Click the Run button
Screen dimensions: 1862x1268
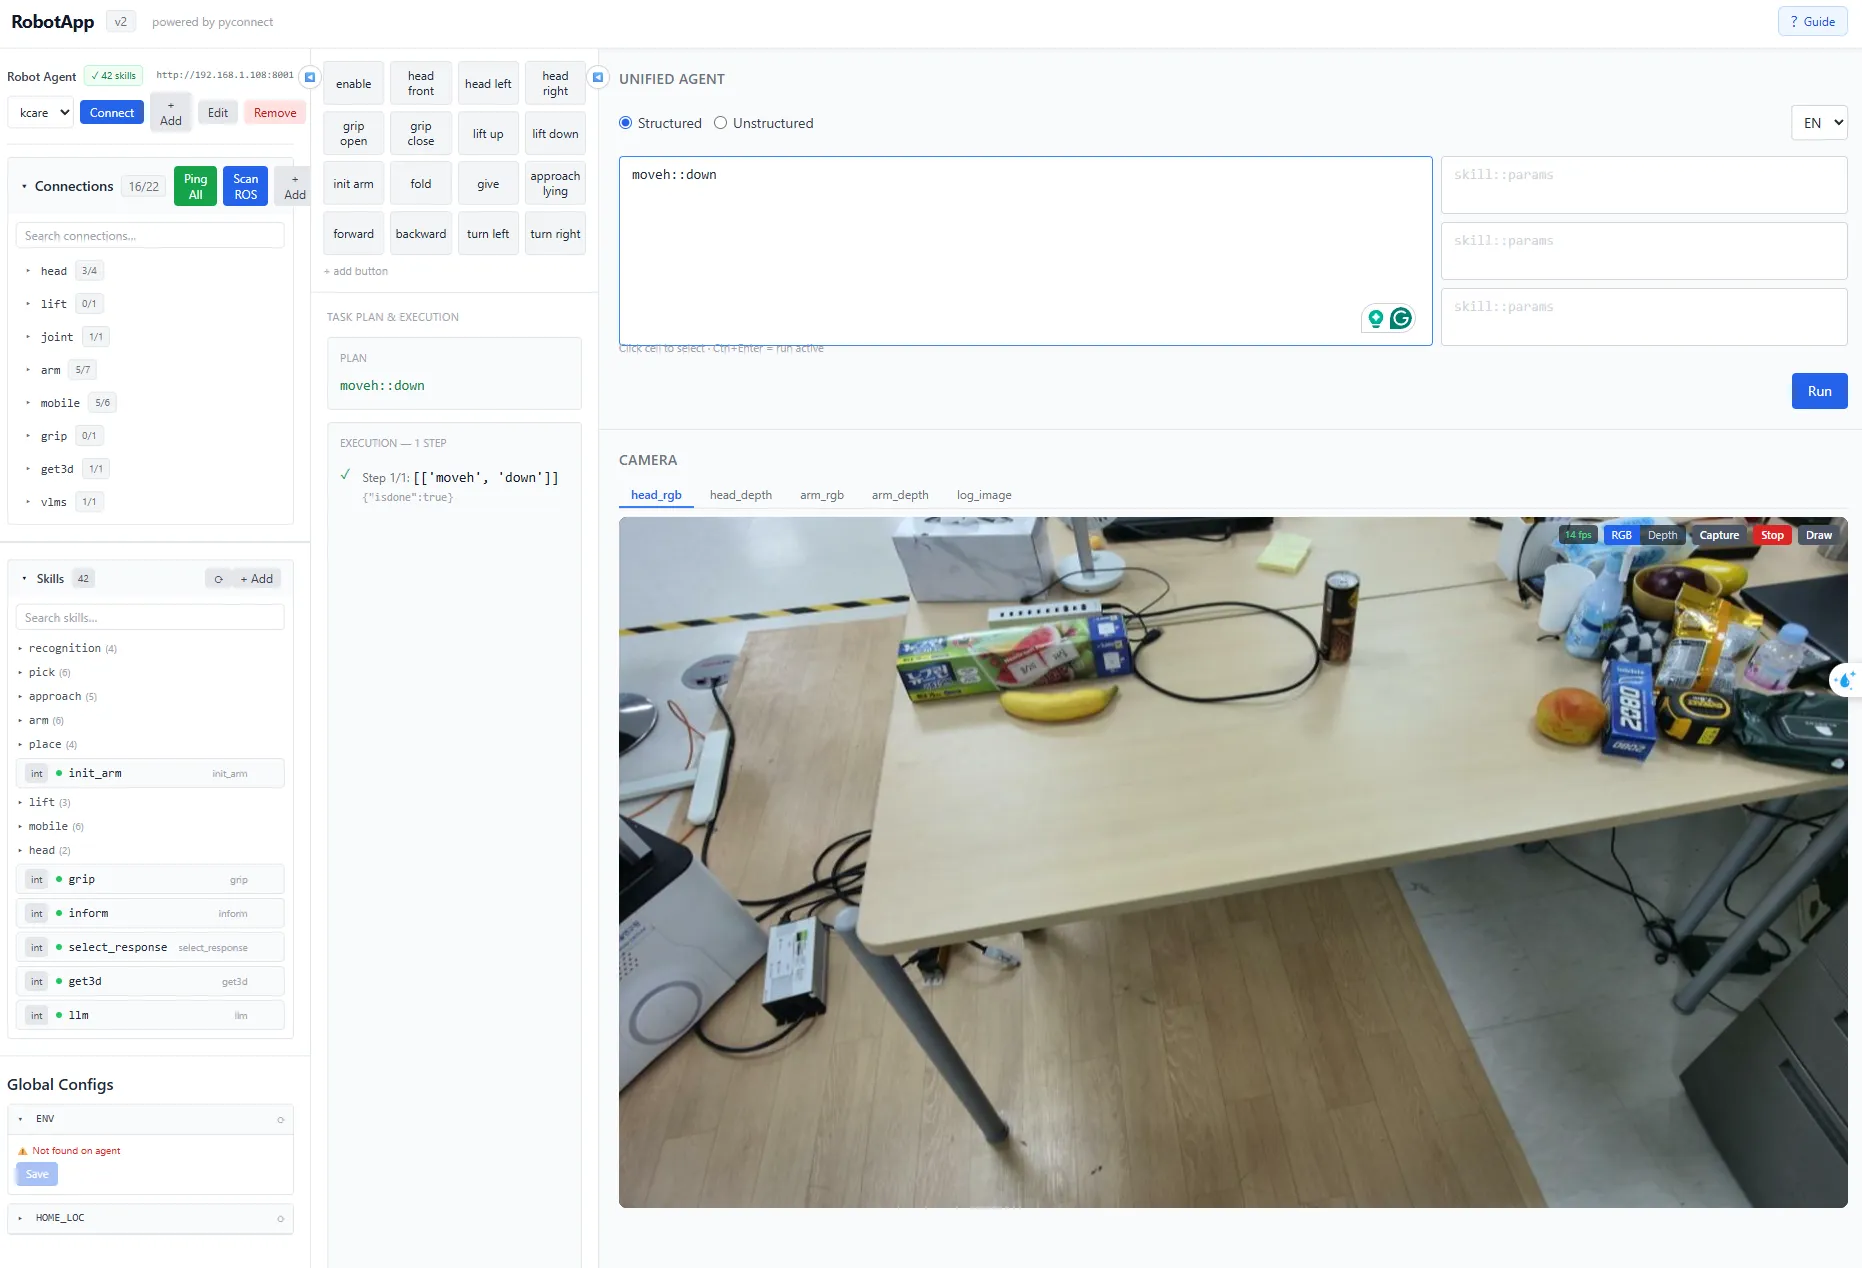click(1819, 391)
